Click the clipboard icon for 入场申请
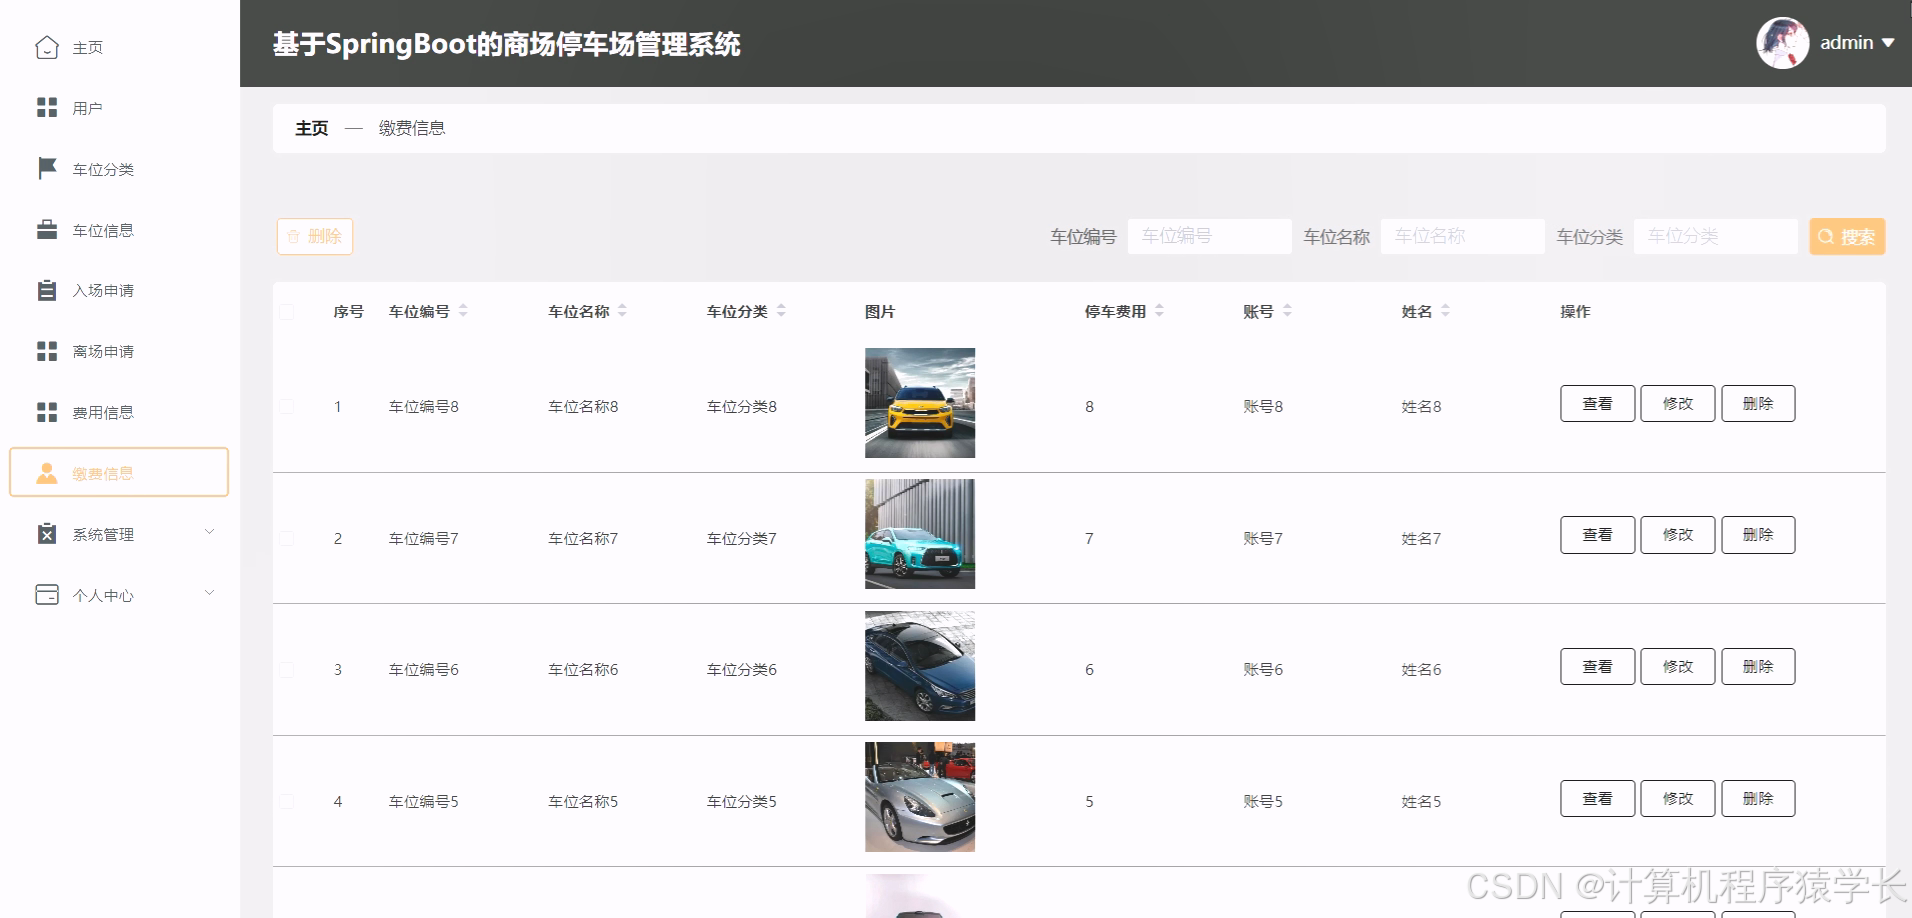This screenshot has height=918, width=1912. click(47, 290)
